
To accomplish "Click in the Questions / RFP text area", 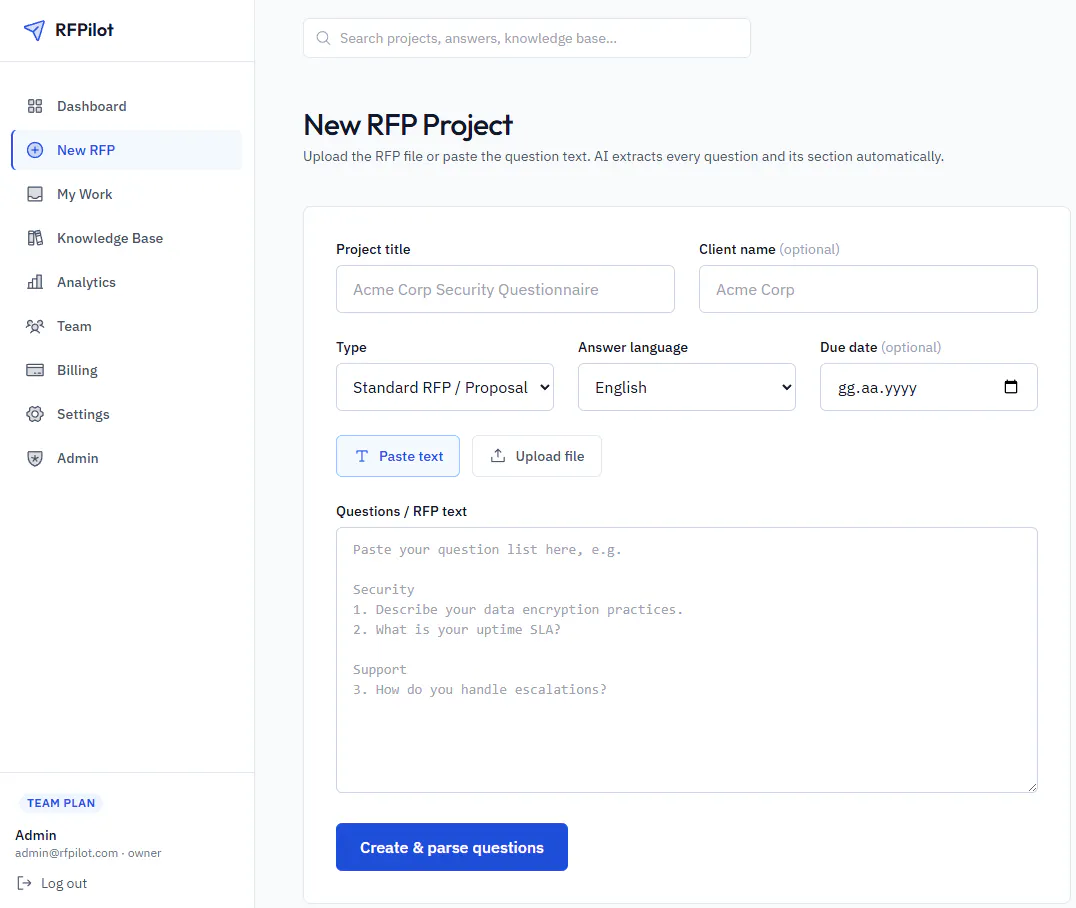I will pos(686,660).
